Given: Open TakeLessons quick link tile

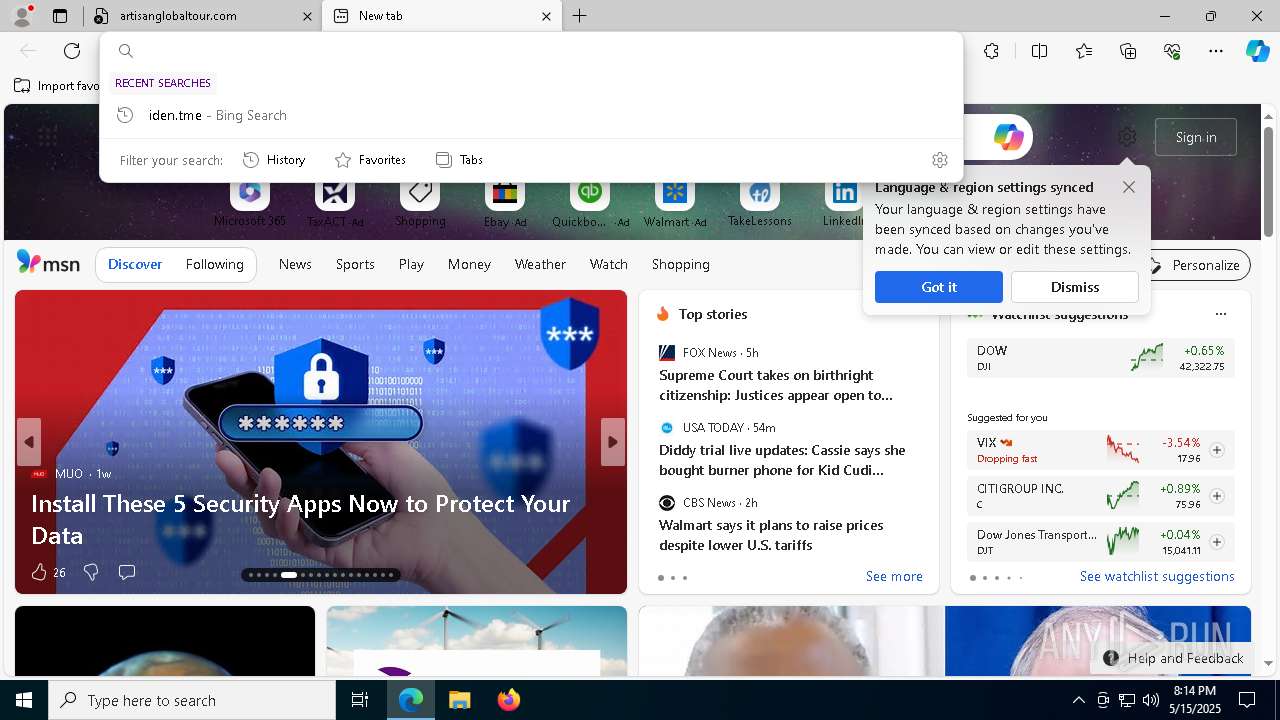Looking at the screenshot, I should point(760,205).
